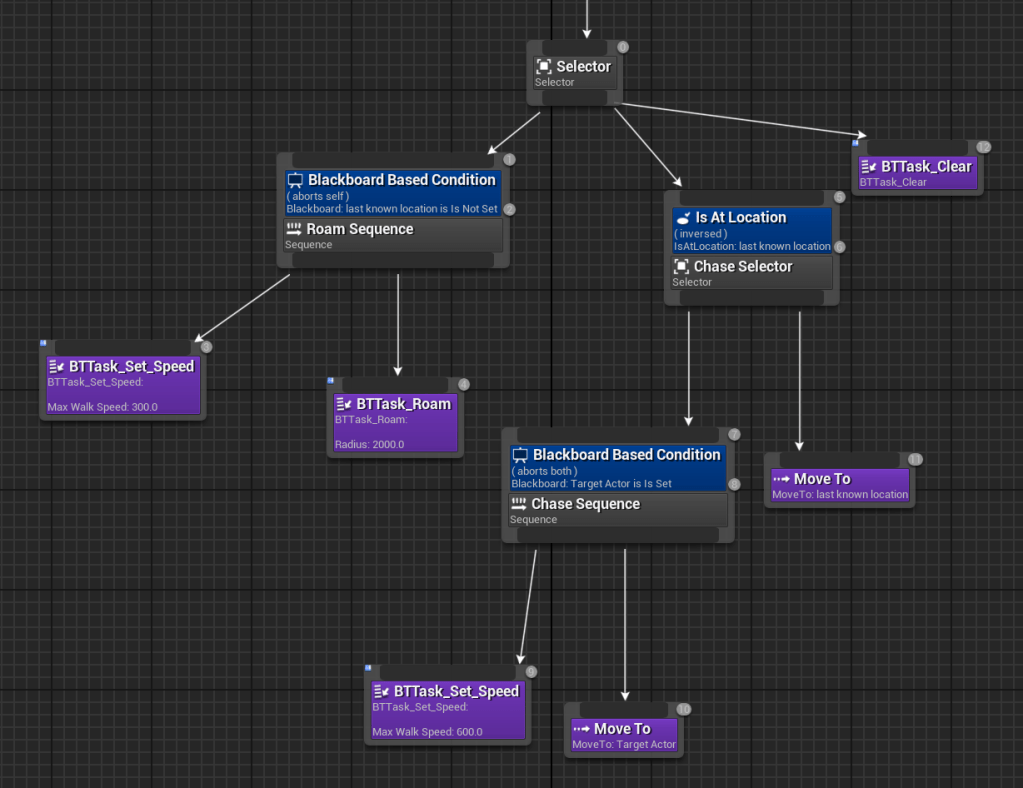Select the BTTask_Set_Speed node with speed 600.0

pos(447,710)
